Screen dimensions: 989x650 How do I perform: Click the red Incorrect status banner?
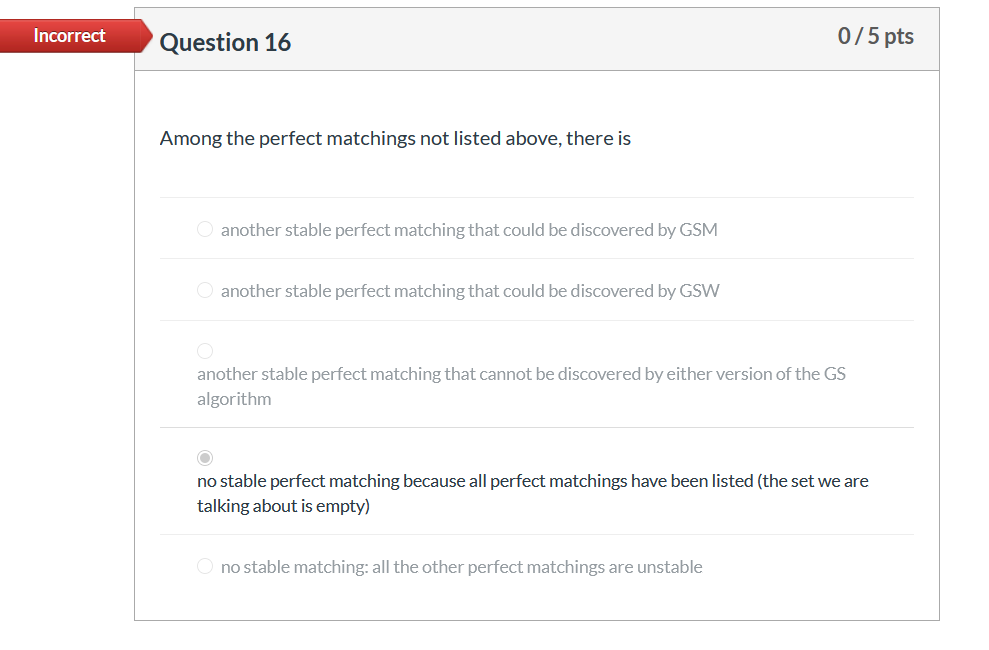coord(70,35)
